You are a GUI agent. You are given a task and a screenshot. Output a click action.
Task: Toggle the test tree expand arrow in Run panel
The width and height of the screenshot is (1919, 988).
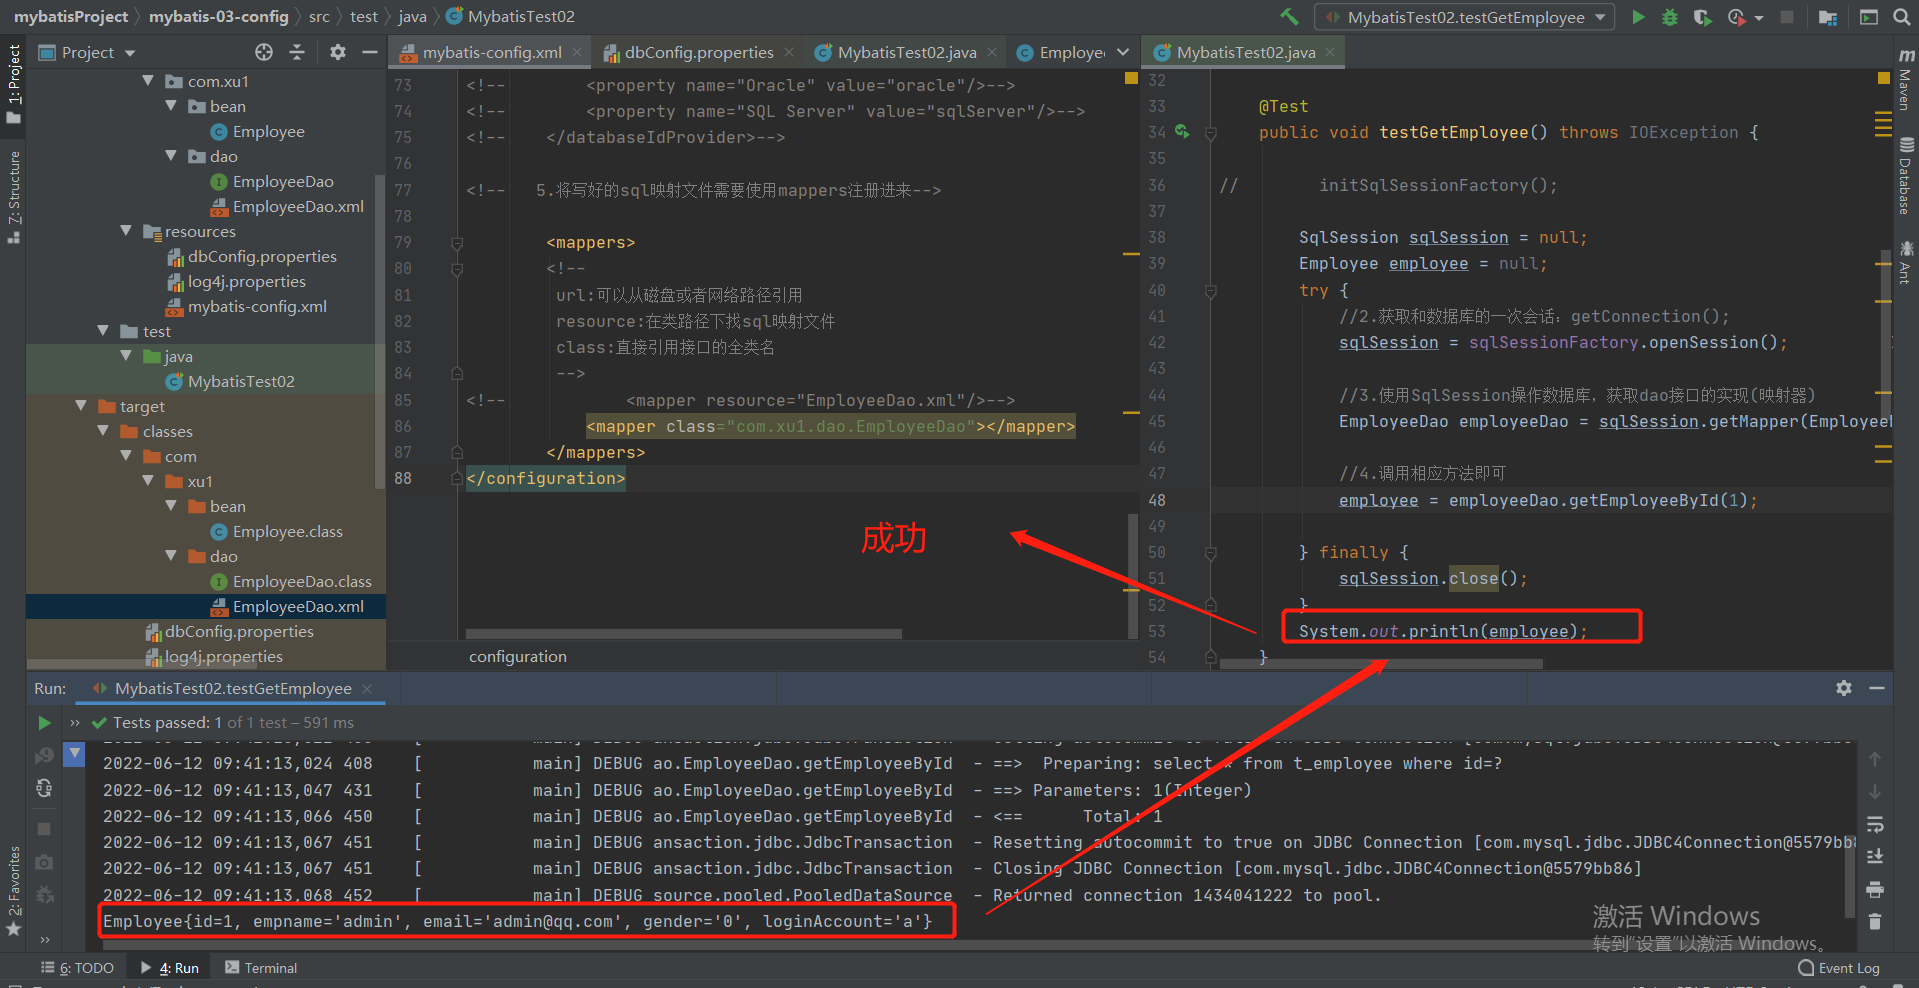click(74, 753)
